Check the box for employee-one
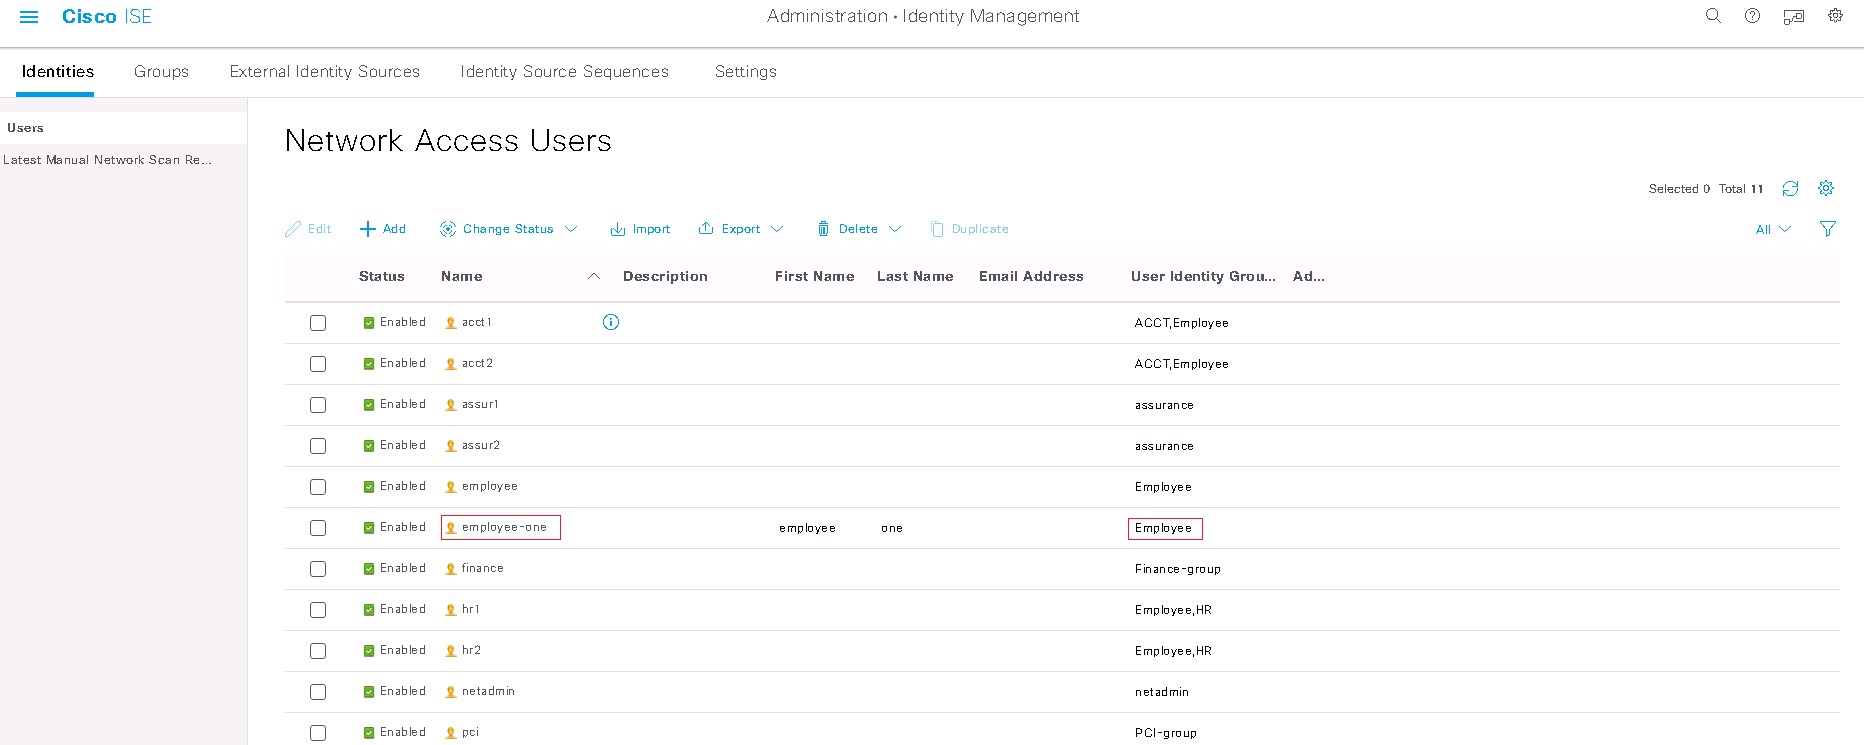Image resolution: width=1864 pixels, height=745 pixels. (318, 528)
